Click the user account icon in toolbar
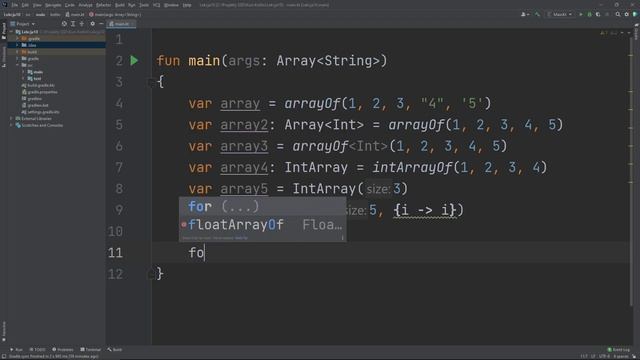640x360 pixels. tap(525, 14)
